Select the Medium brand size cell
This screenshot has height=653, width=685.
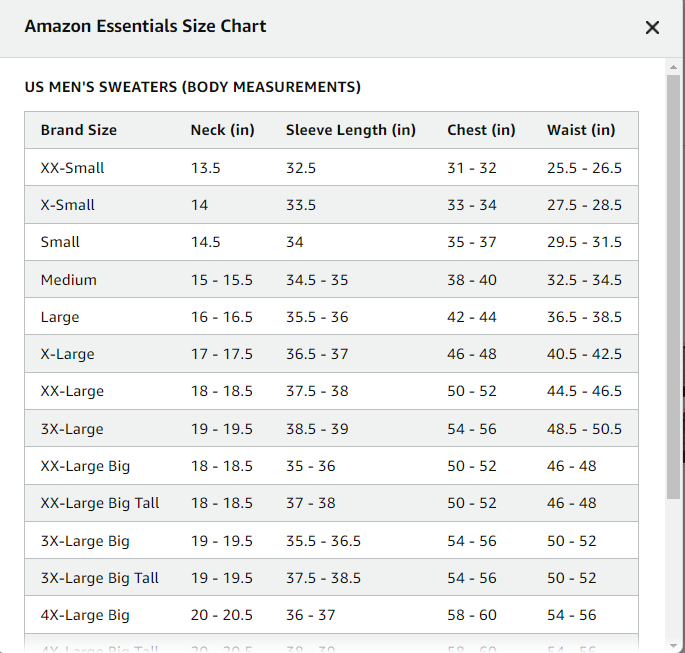[68, 280]
